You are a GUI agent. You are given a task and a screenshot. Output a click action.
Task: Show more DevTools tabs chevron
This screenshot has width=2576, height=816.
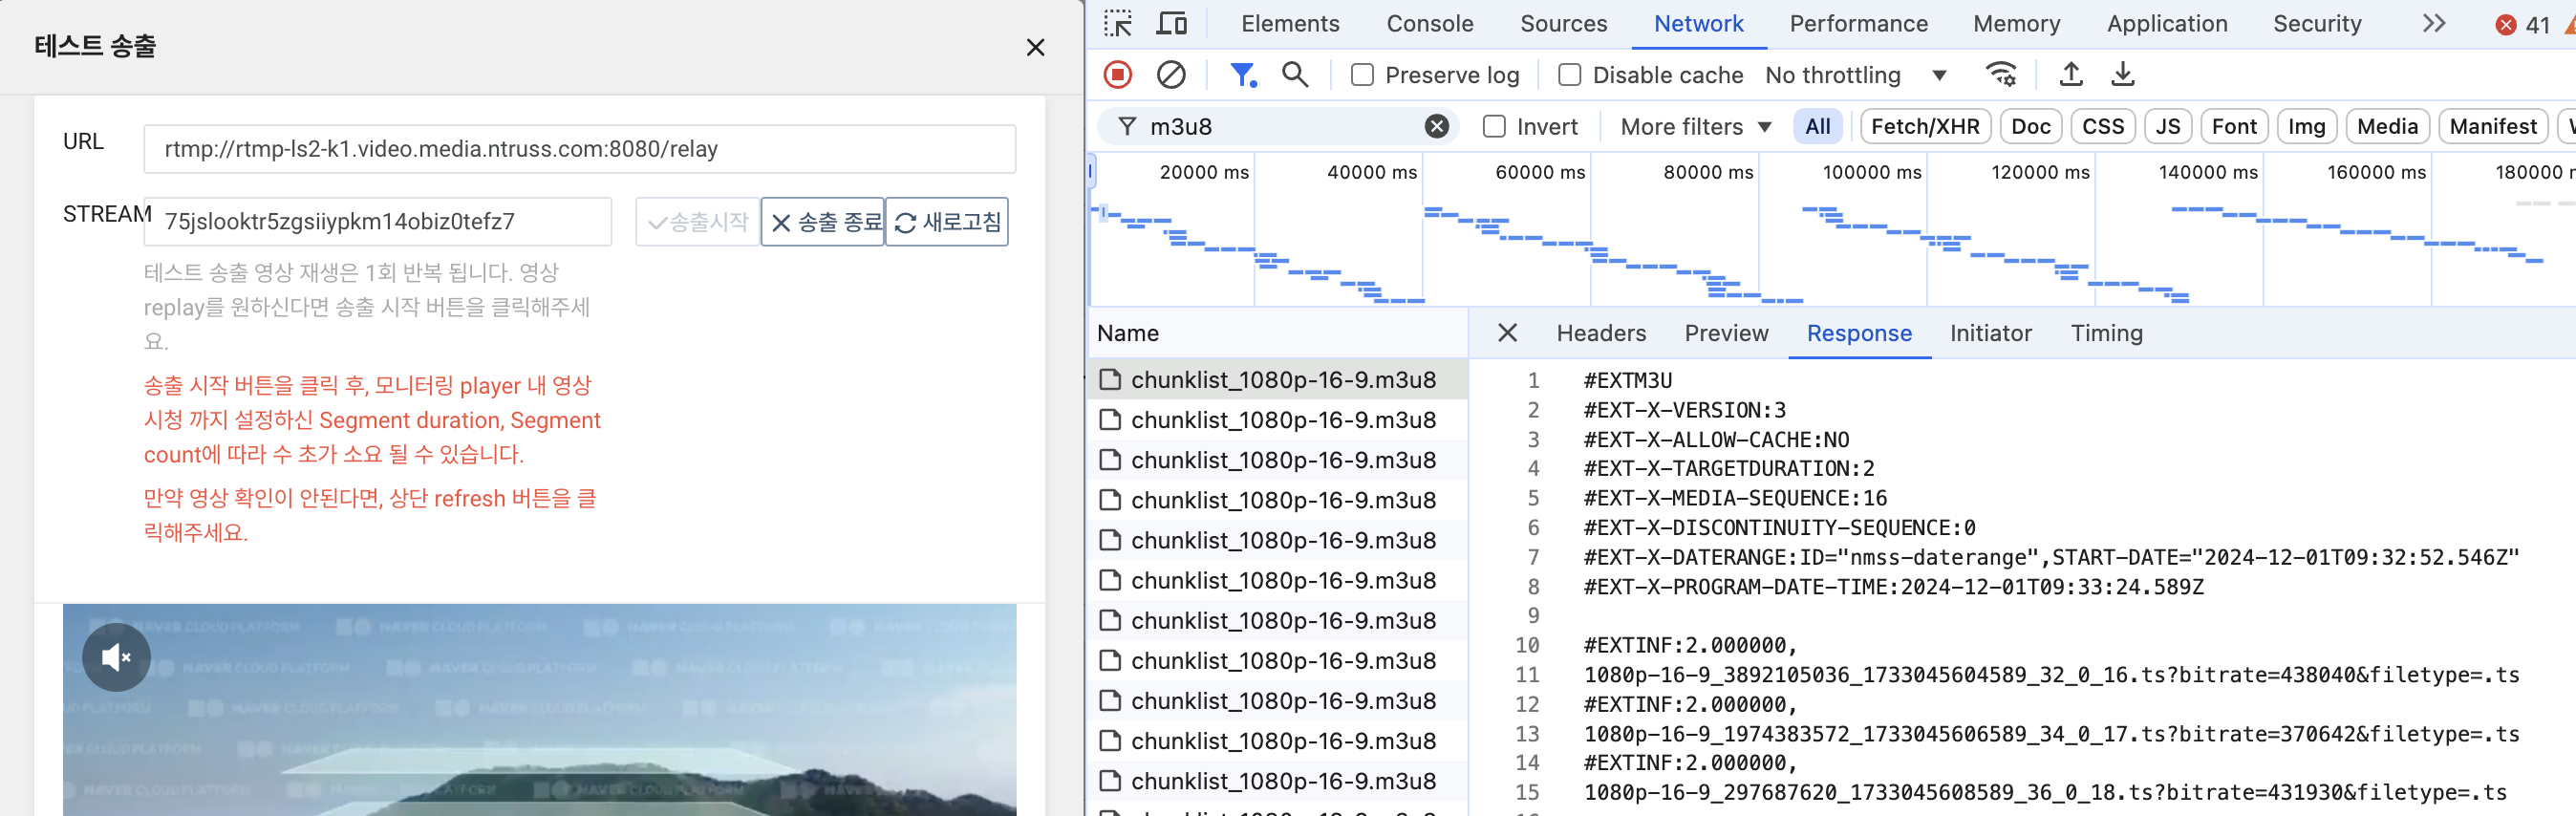[2434, 23]
